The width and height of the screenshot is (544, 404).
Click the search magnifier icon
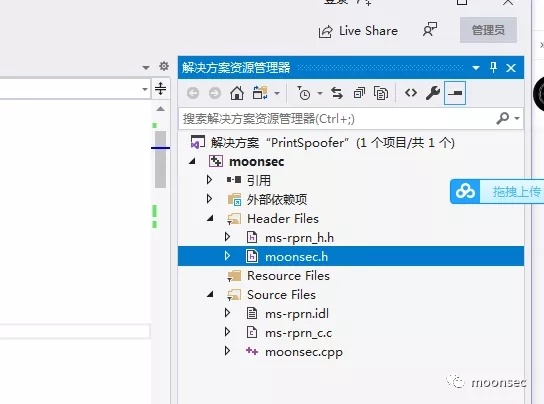pyautogui.click(x=502, y=118)
